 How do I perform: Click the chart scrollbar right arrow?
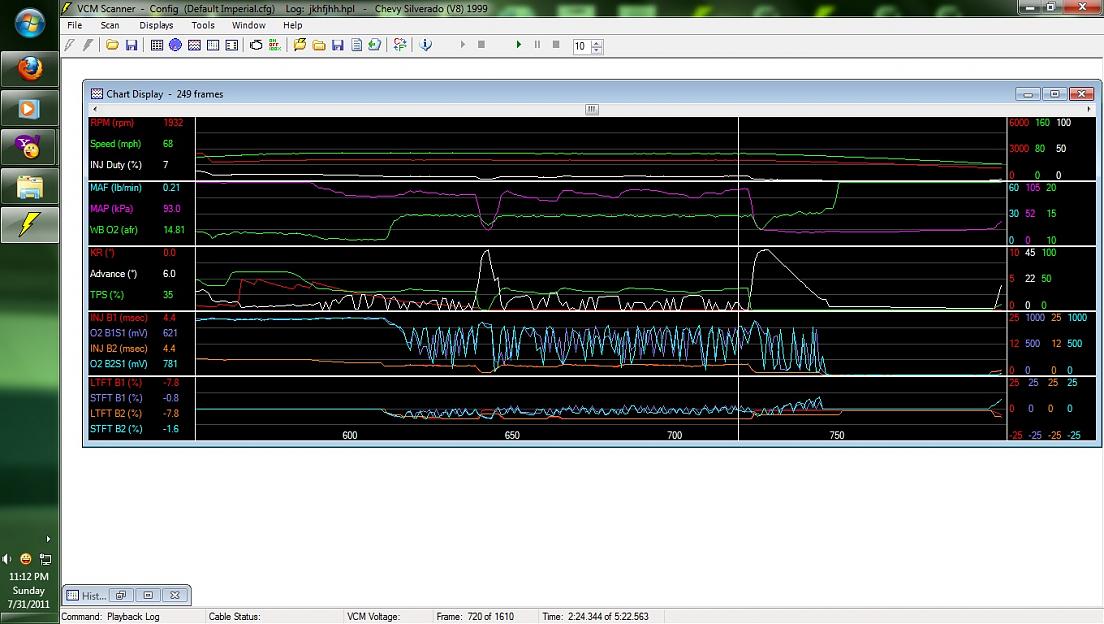[1088, 109]
